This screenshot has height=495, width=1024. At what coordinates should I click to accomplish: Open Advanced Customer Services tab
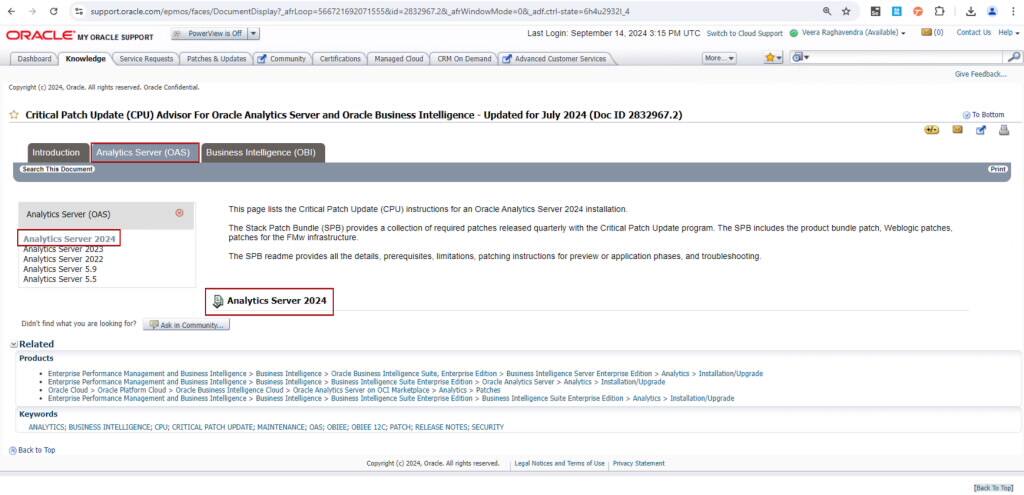[555, 59]
